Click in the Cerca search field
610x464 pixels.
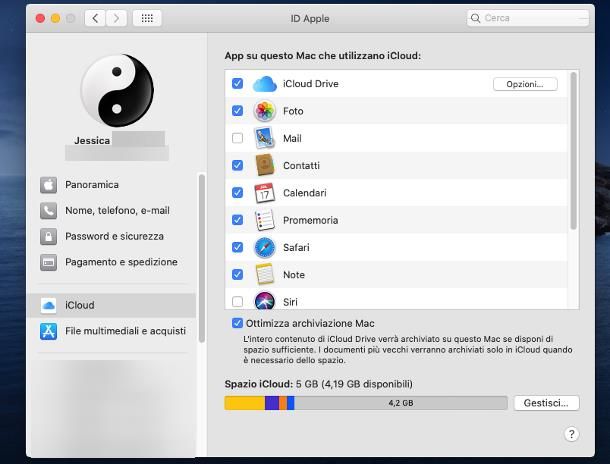click(528, 18)
